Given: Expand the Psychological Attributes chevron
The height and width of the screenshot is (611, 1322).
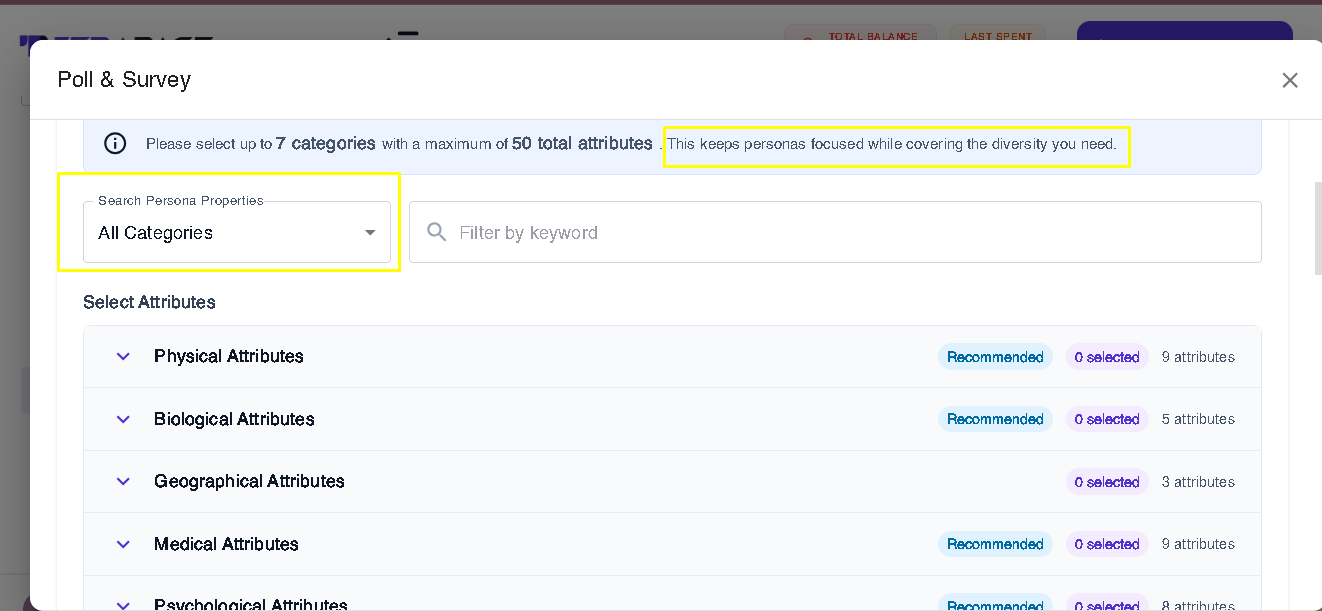Looking at the screenshot, I should [123, 604].
